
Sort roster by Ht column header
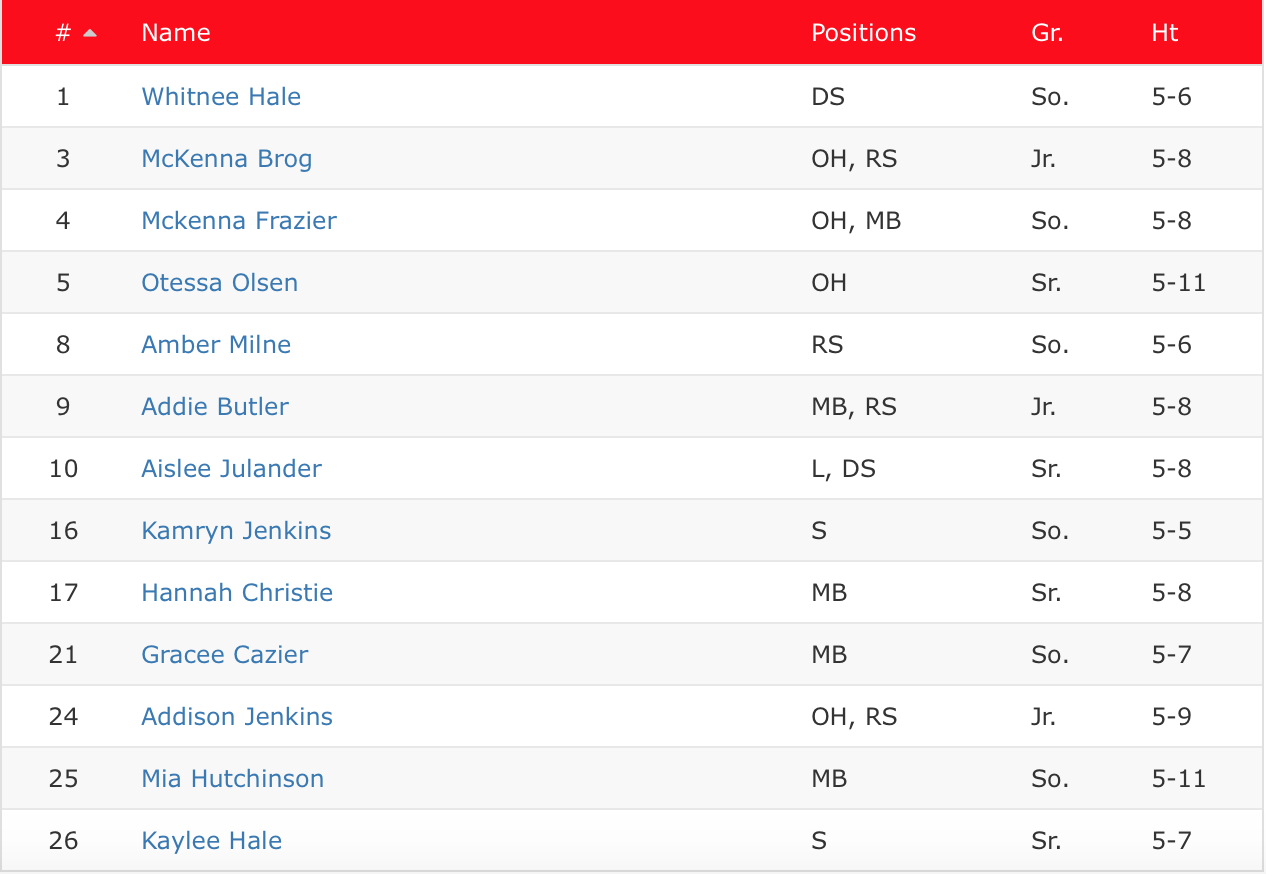click(1165, 33)
